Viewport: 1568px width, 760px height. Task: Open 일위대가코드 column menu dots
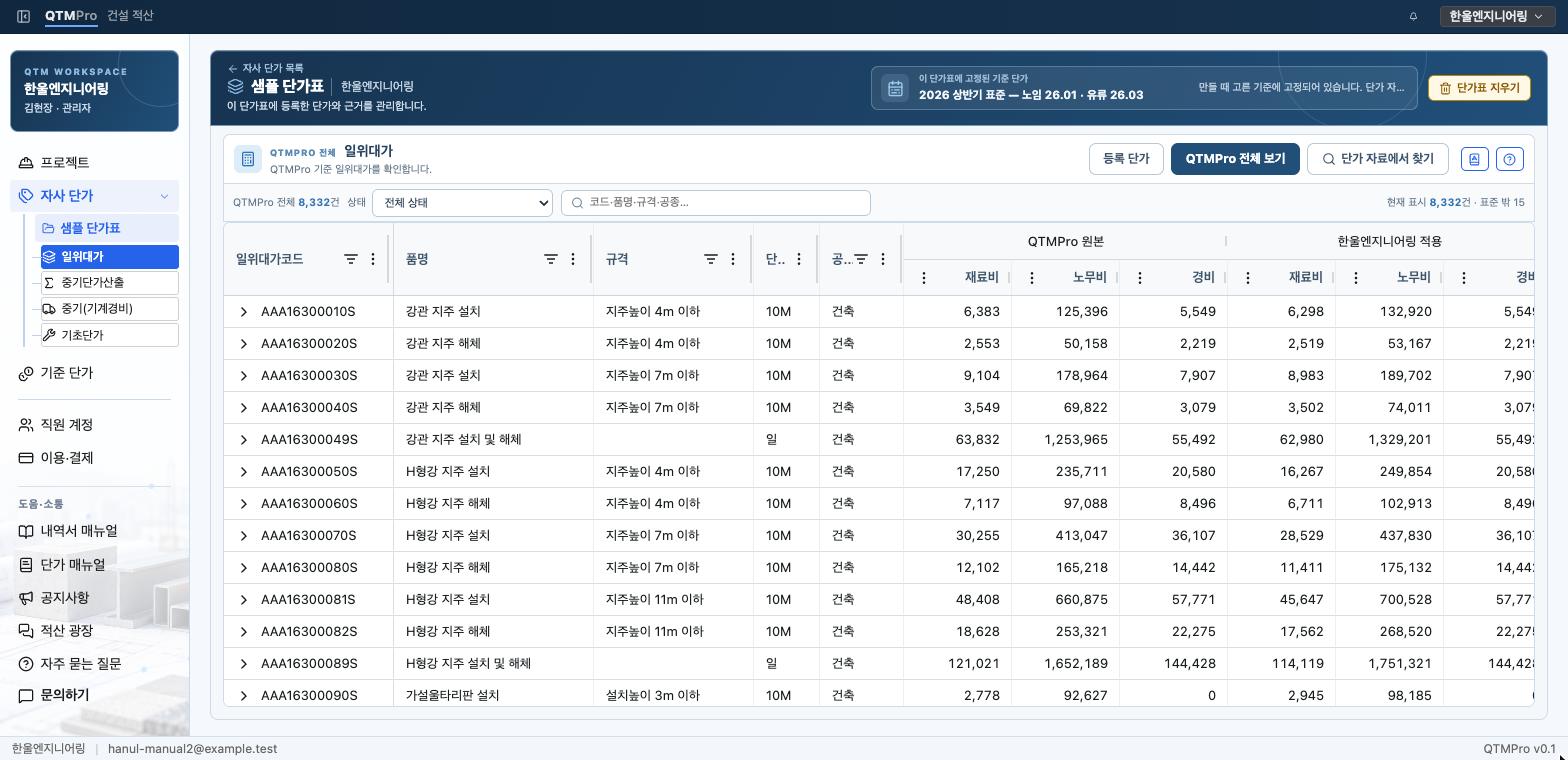(x=373, y=259)
